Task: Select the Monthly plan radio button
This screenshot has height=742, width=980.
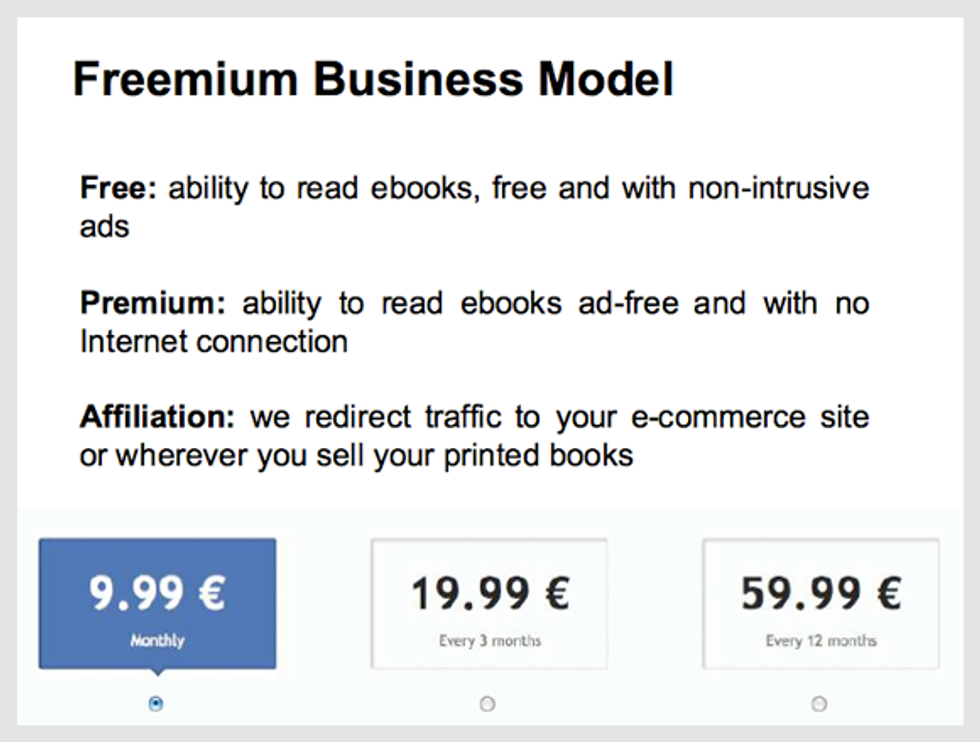Action: pyautogui.click(x=156, y=704)
